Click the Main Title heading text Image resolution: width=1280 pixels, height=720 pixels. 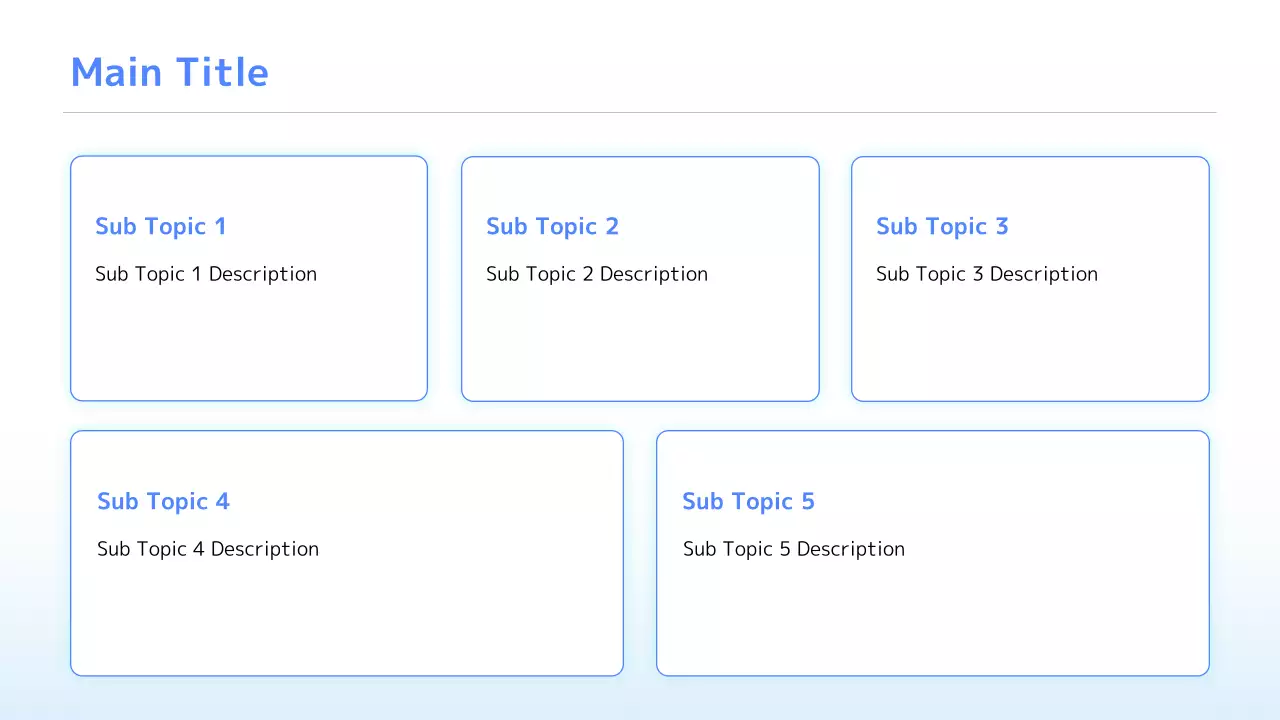click(169, 73)
